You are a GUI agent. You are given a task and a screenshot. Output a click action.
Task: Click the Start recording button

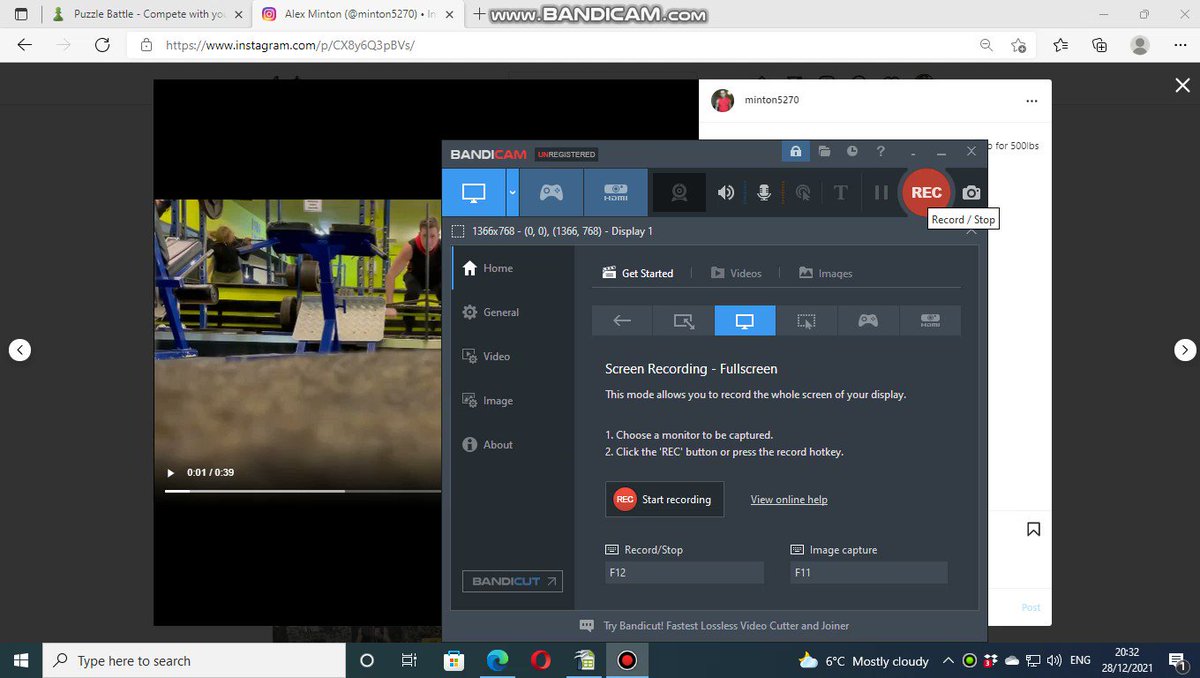pos(665,499)
